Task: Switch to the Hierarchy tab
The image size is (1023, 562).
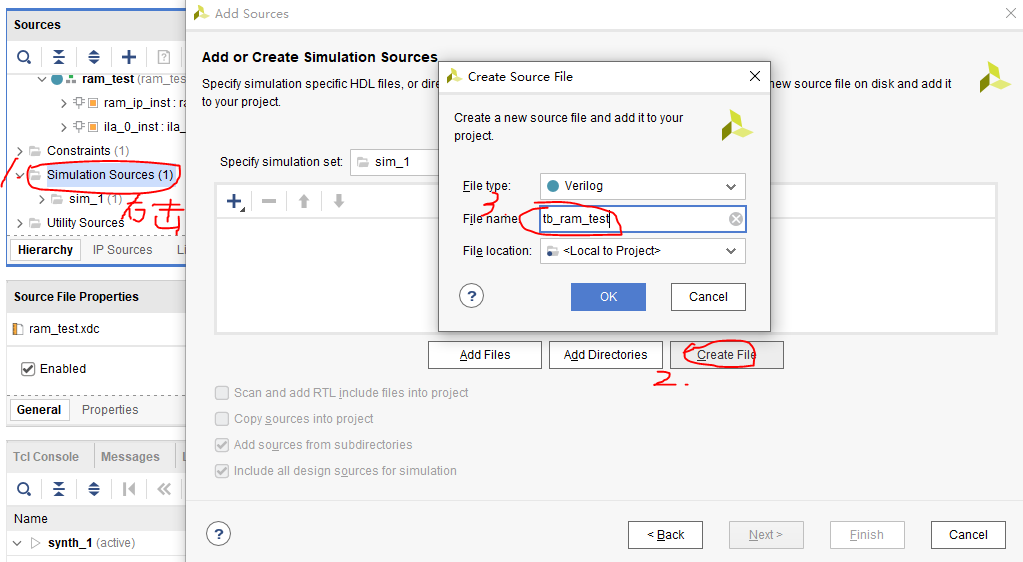Action: coord(45,250)
